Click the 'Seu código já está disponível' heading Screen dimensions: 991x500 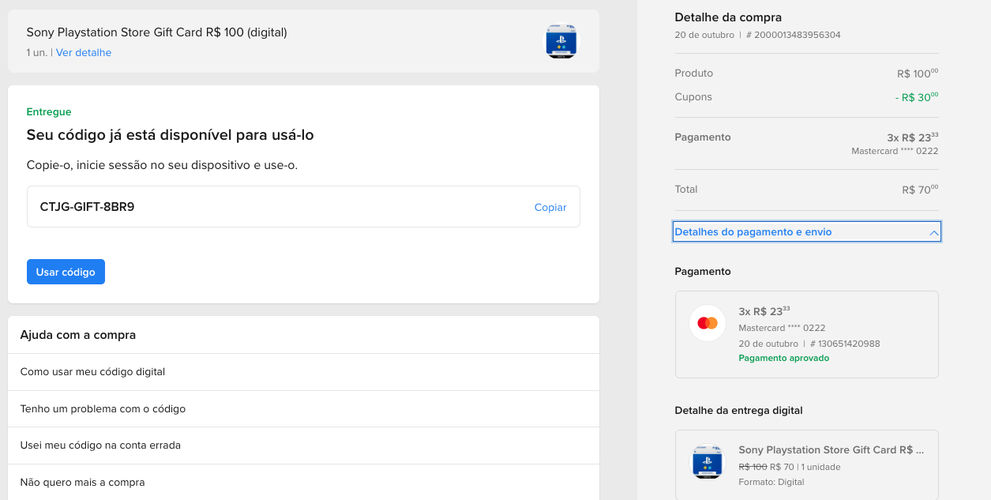point(170,135)
